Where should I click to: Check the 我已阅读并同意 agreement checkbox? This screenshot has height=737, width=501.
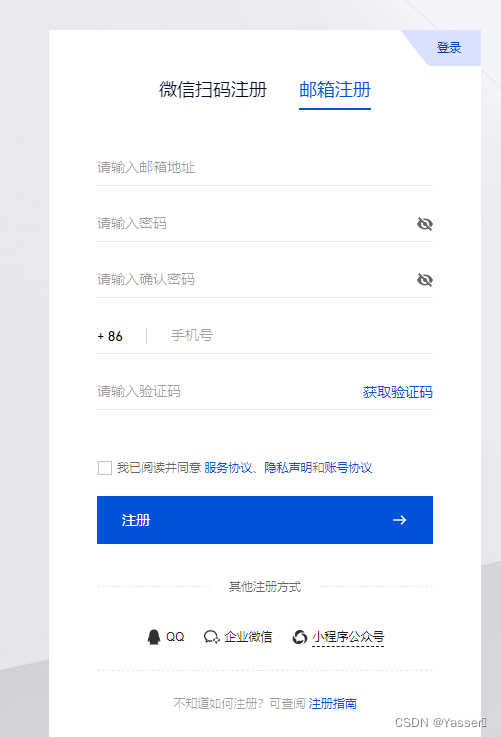pos(104,468)
